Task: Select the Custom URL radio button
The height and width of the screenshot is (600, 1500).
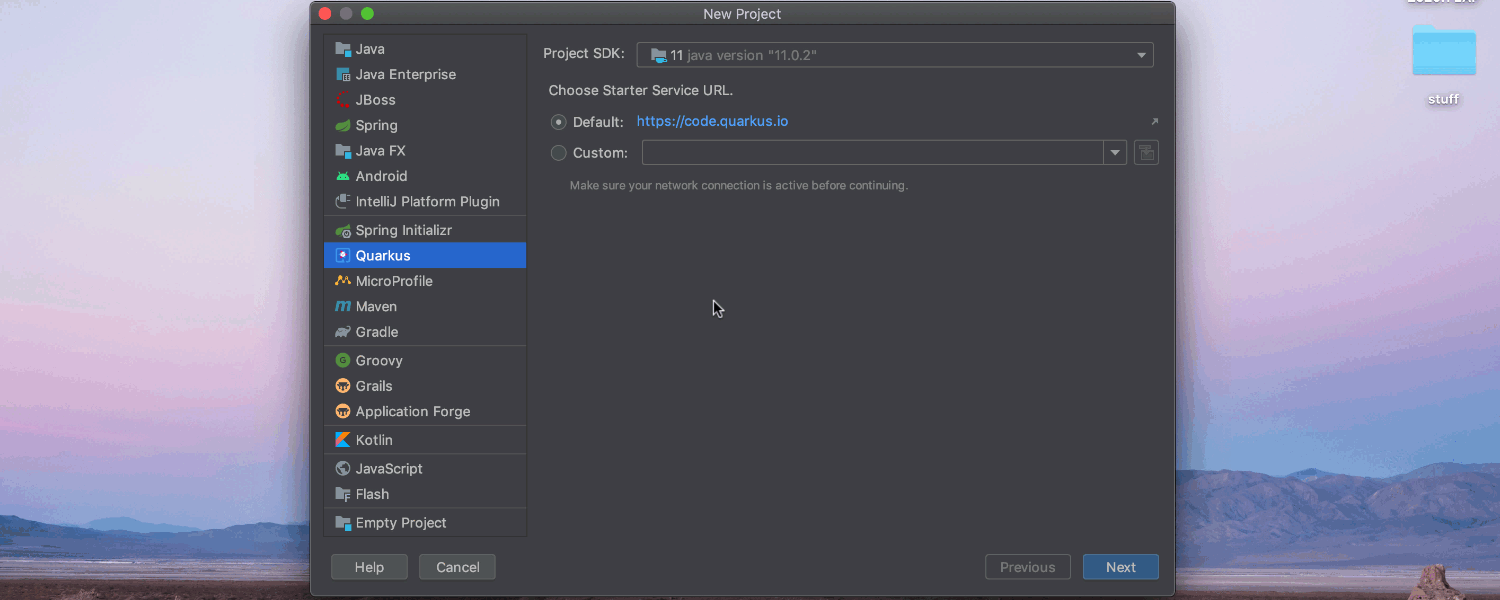Action: 558,153
